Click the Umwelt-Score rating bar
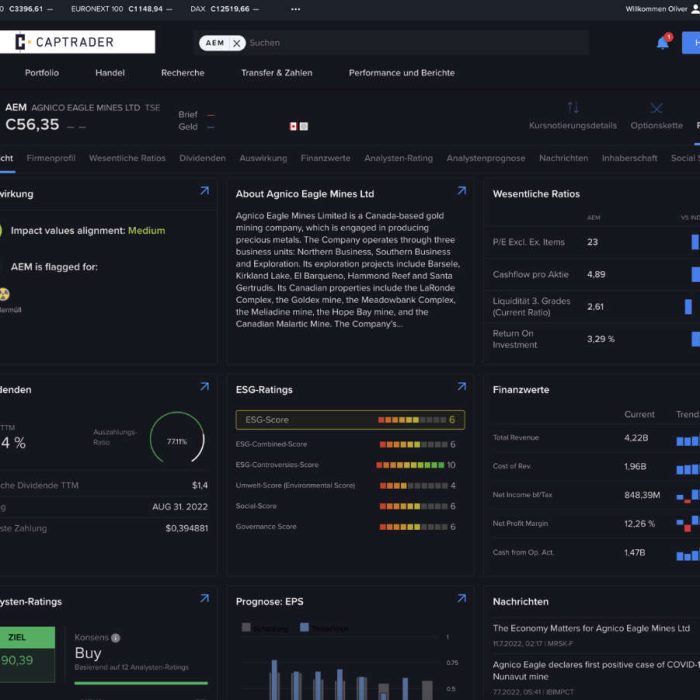 click(414, 485)
